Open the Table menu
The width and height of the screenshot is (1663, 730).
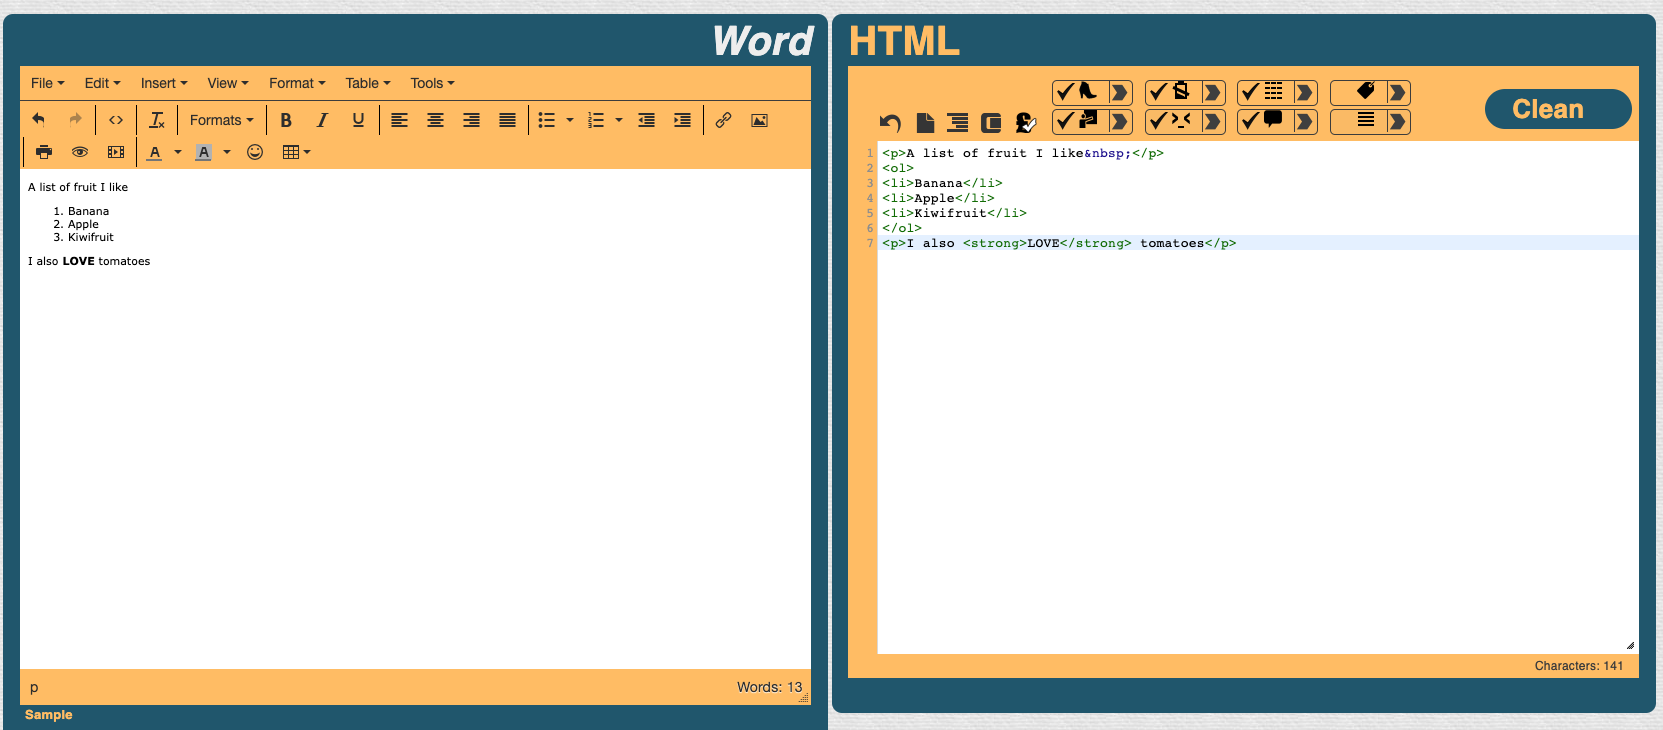(x=368, y=83)
